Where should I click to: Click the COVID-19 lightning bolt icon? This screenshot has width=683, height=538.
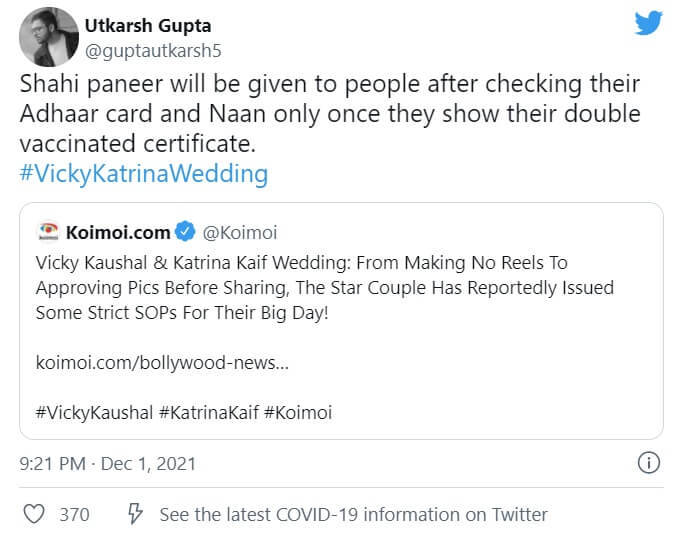point(136,515)
